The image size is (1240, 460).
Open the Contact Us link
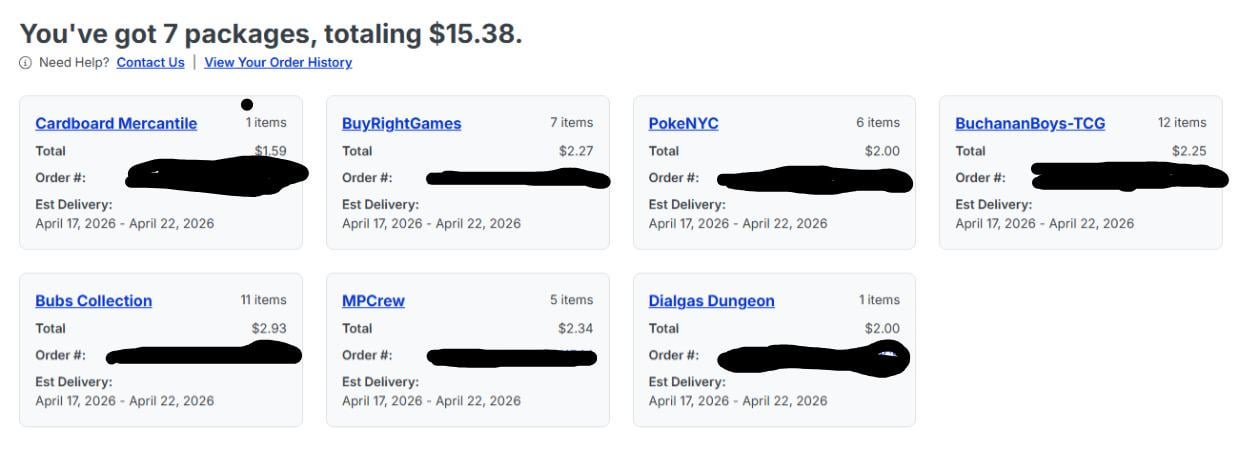pyautogui.click(x=150, y=62)
